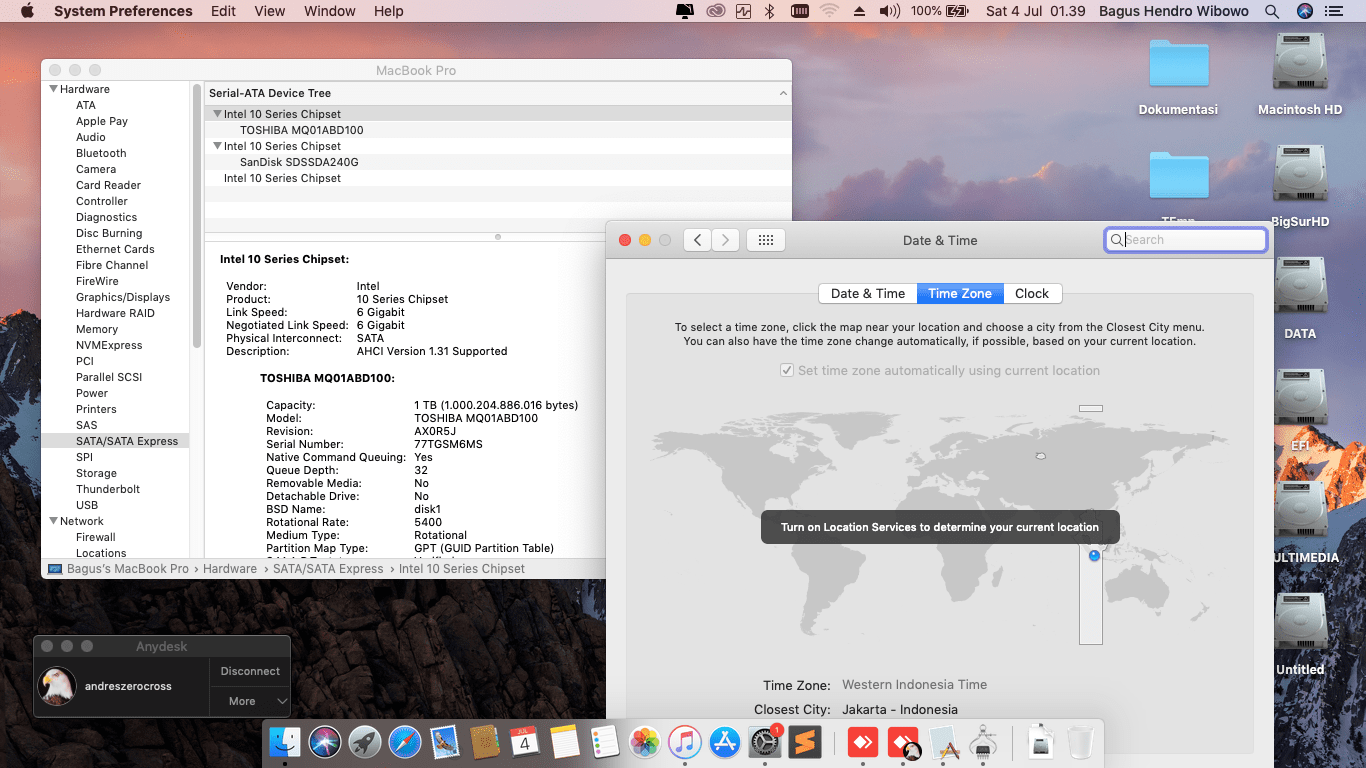
Task: Switch to the Clock tab
Action: click(1032, 293)
